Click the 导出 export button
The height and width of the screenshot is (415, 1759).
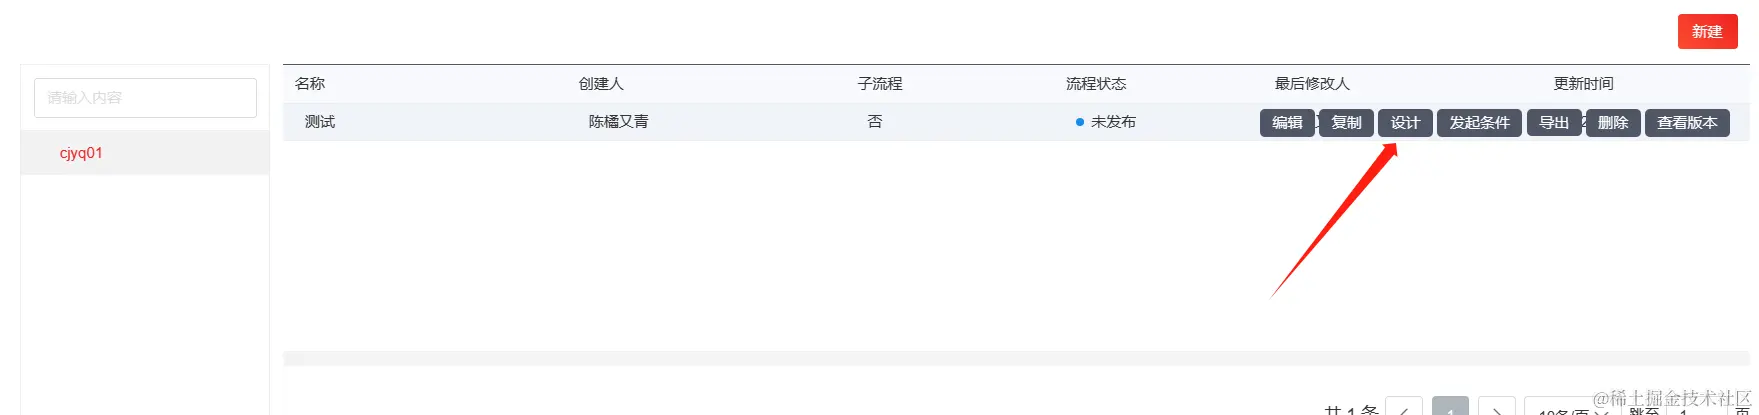click(x=1554, y=123)
